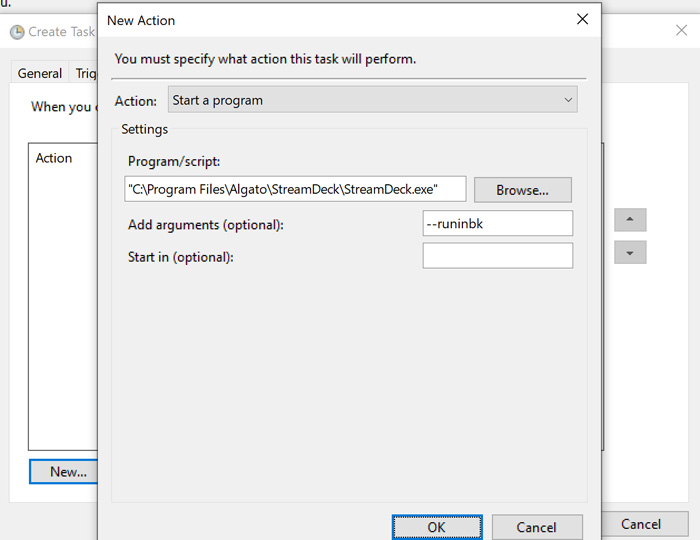Open the Action type dropdown
This screenshot has width=700, height=540.
[x=372, y=100]
